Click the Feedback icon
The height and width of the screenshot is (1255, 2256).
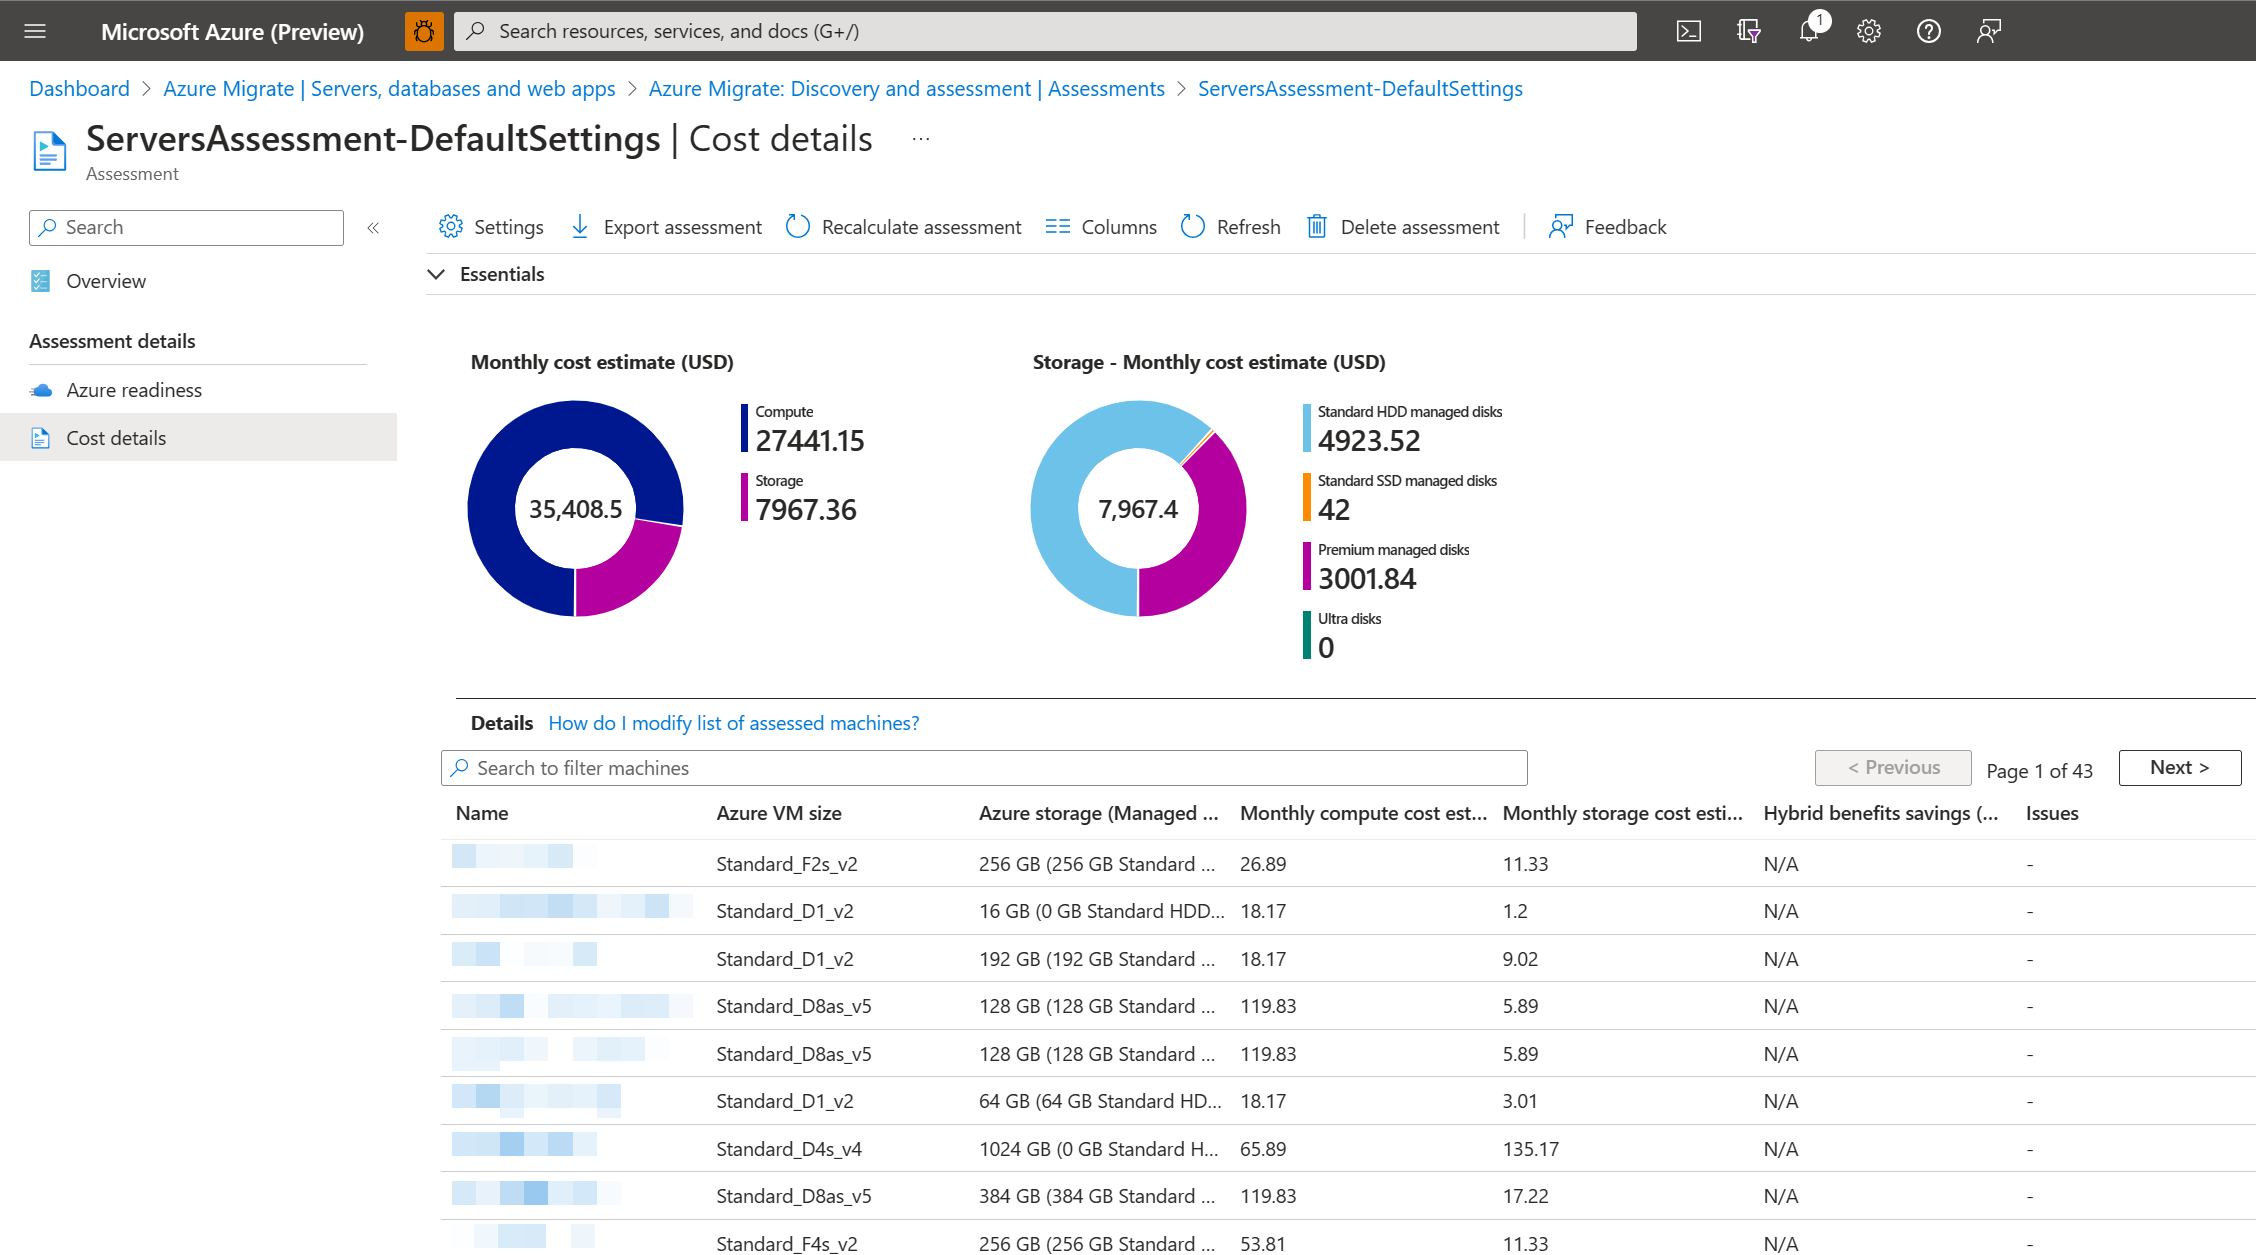tap(1559, 226)
